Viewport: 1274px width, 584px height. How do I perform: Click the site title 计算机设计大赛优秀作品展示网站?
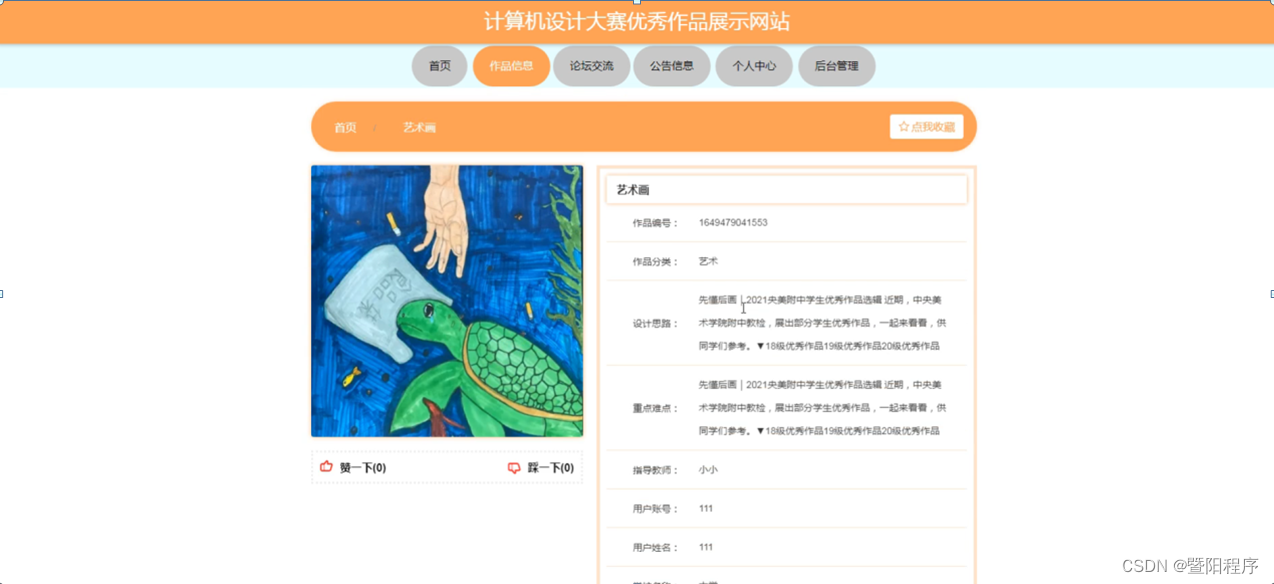[637, 22]
